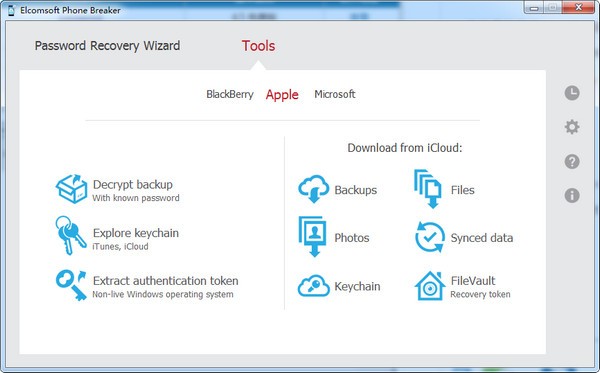The width and height of the screenshot is (600, 373).
Task: Open the FileVault house icon
Action: click(x=430, y=286)
